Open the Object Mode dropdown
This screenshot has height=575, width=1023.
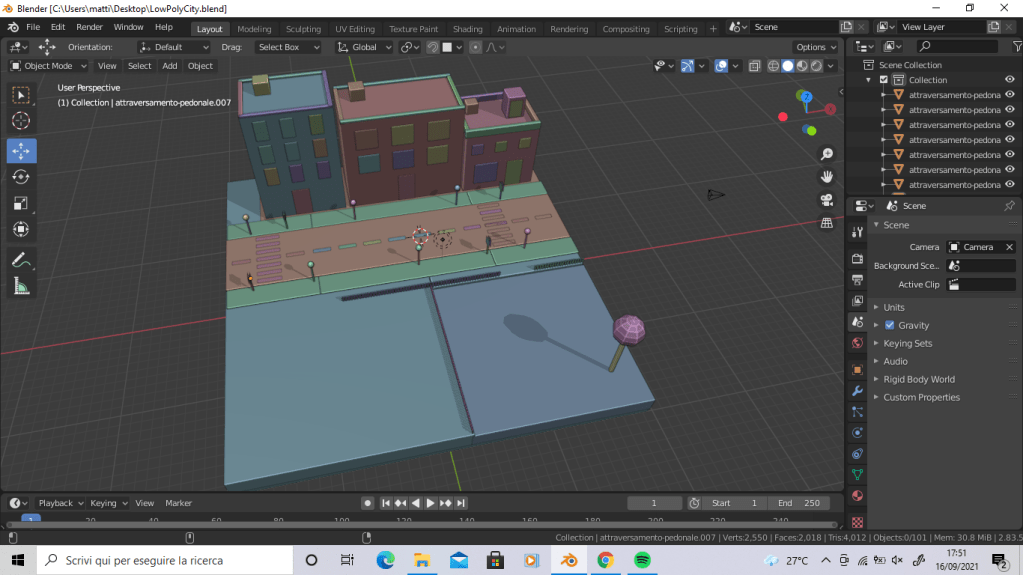[49, 66]
